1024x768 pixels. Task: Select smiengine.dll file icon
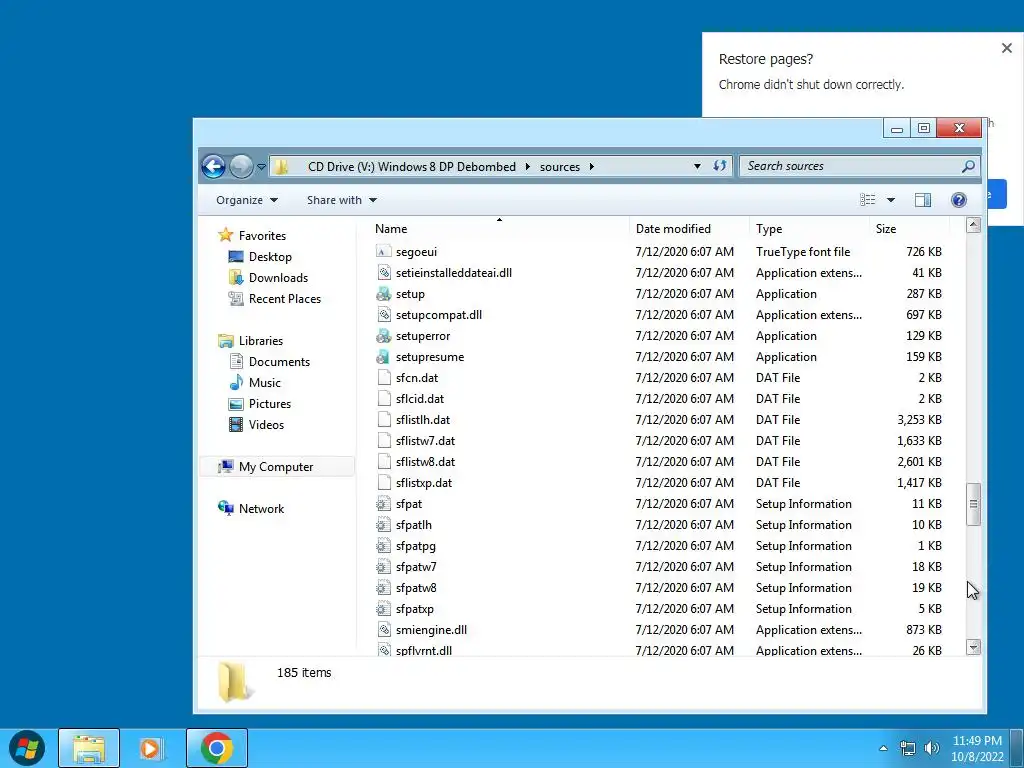384,630
